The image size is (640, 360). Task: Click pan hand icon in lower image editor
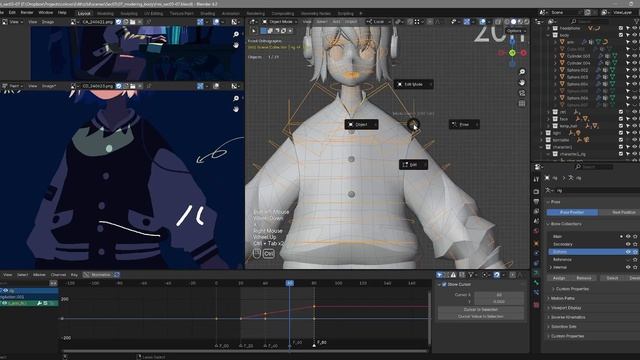point(236,109)
